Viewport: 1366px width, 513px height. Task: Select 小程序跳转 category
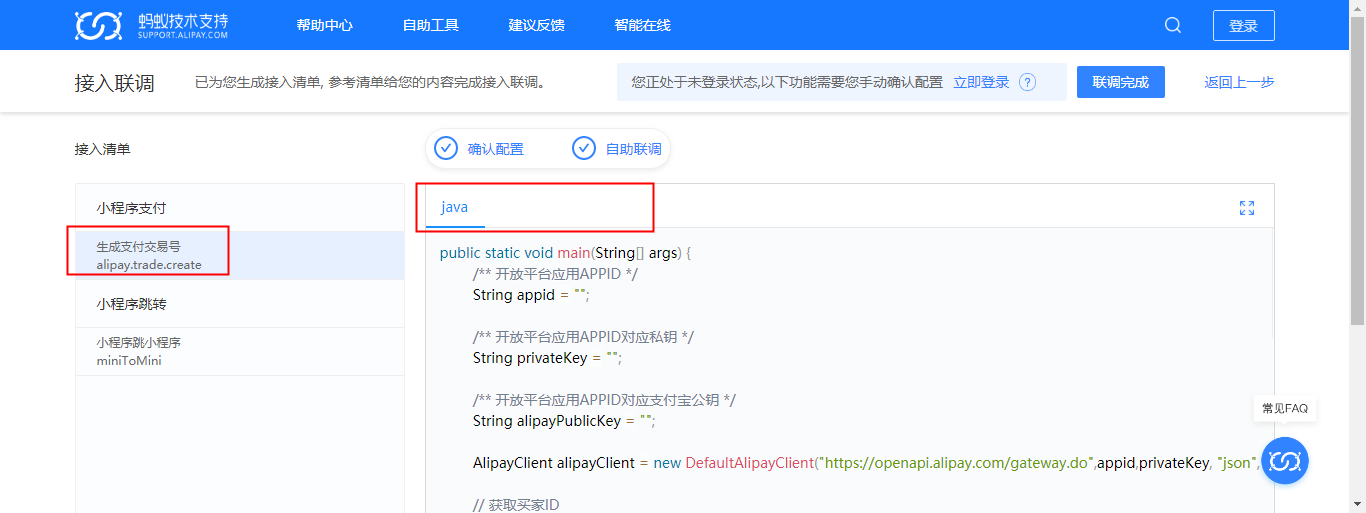pyautogui.click(x=240, y=304)
